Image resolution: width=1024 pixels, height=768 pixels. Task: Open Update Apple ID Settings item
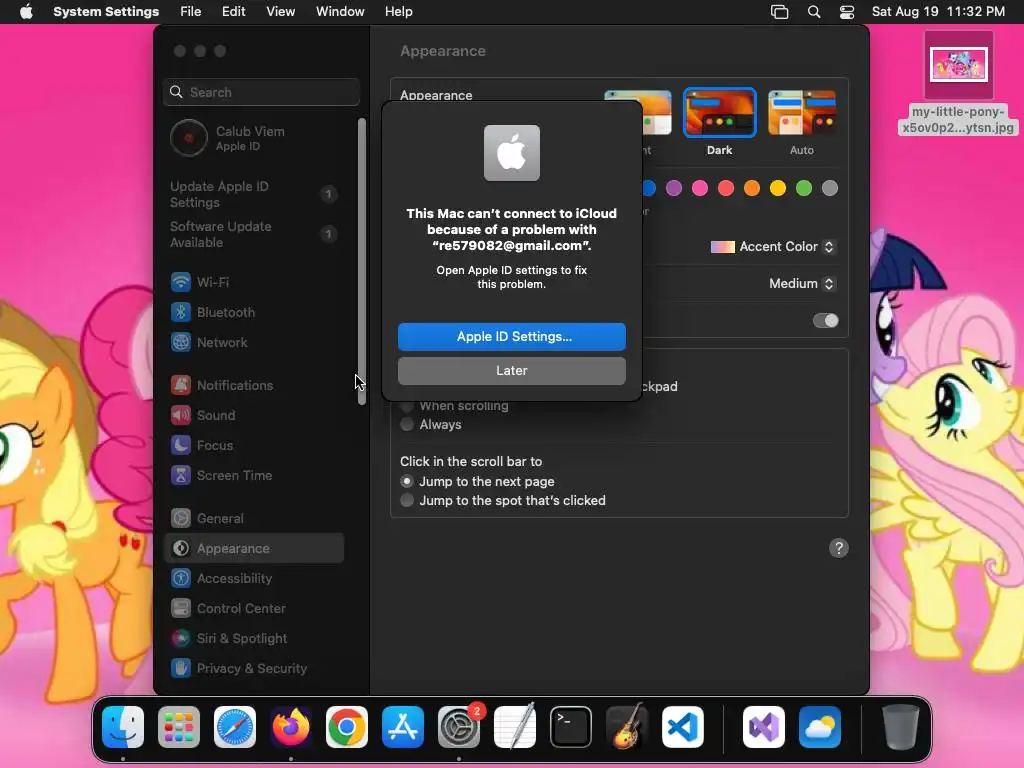pyautogui.click(x=255, y=195)
